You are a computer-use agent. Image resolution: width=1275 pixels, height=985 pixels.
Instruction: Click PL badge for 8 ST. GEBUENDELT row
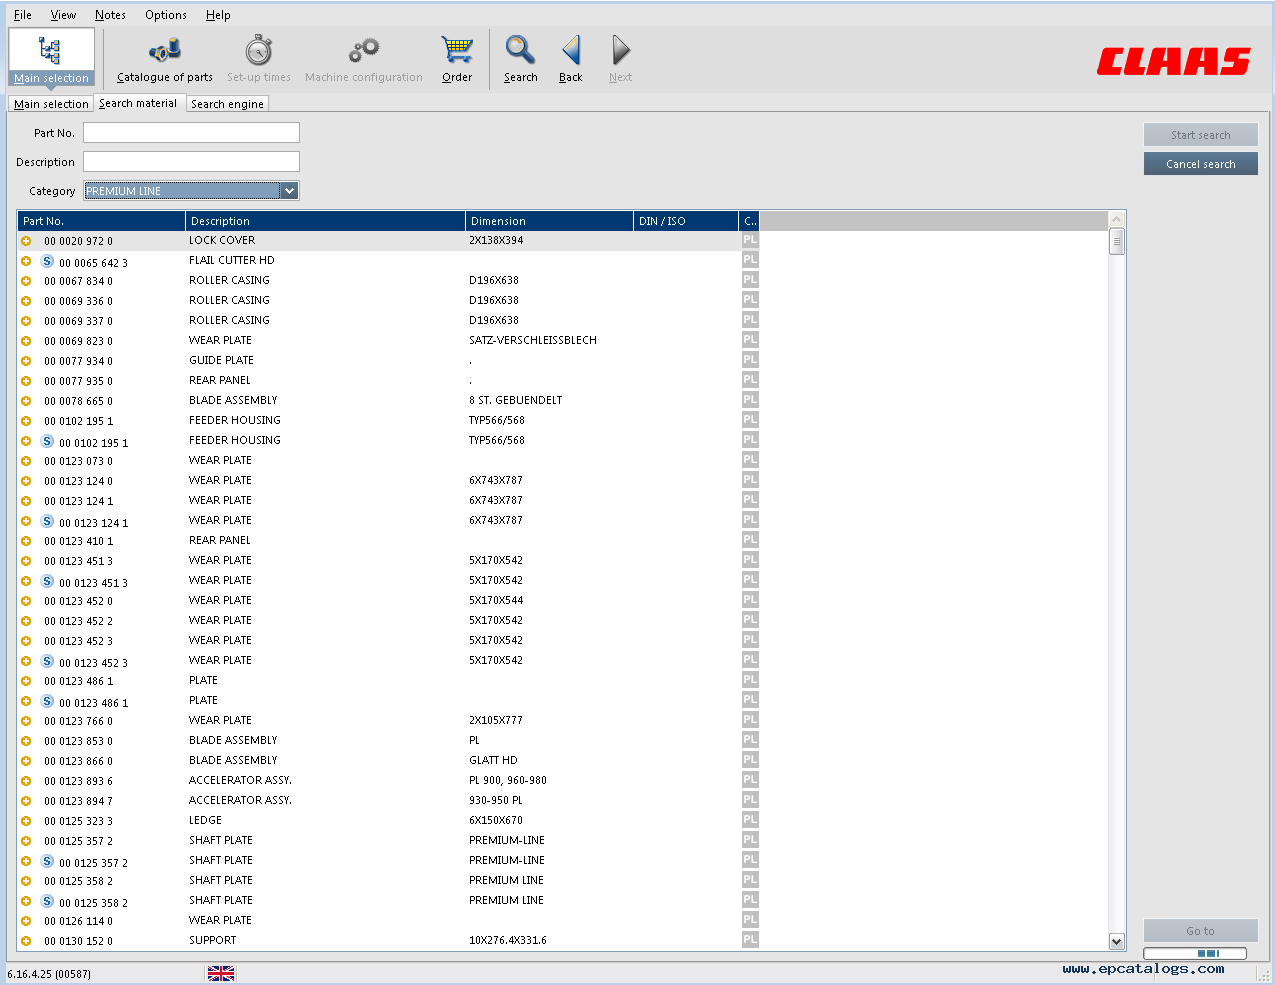click(x=750, y=400)
